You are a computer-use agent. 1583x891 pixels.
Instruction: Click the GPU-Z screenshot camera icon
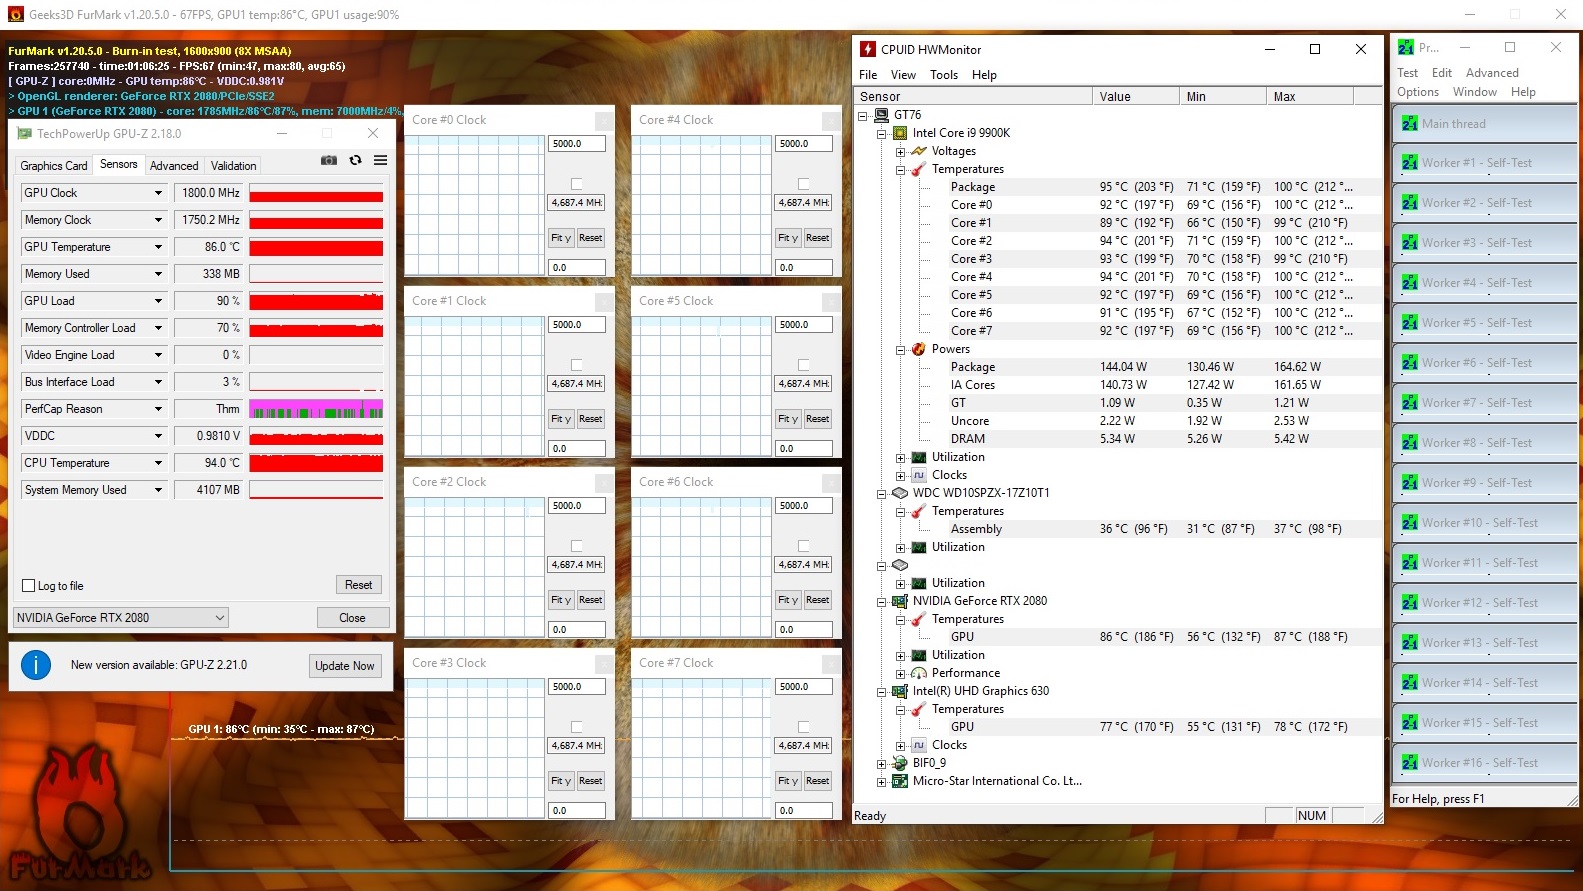tap(328, 160)
